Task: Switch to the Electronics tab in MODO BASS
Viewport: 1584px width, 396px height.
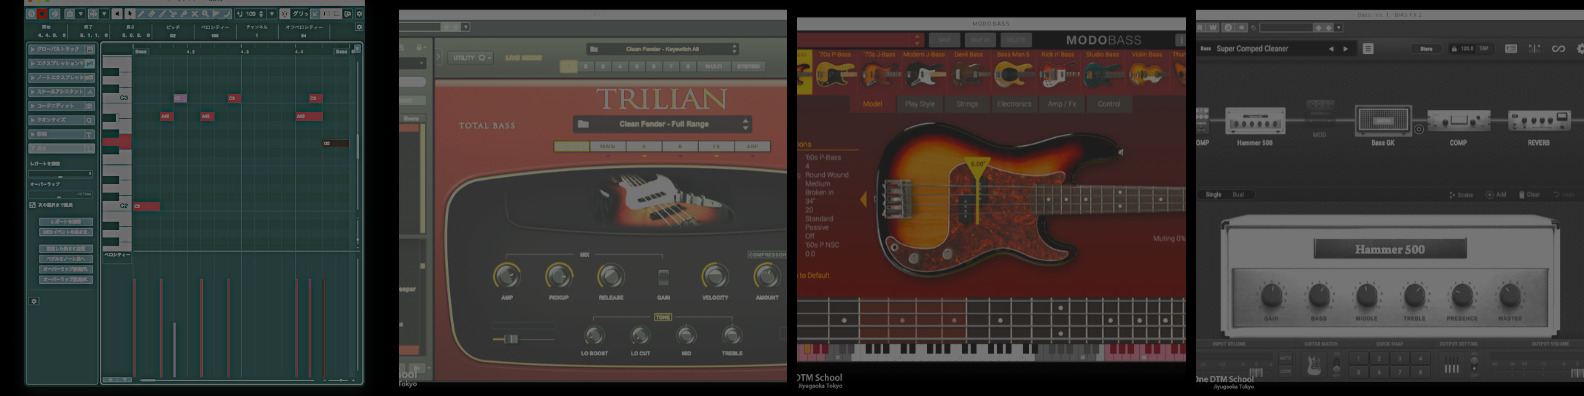Action: point(1013,104)
